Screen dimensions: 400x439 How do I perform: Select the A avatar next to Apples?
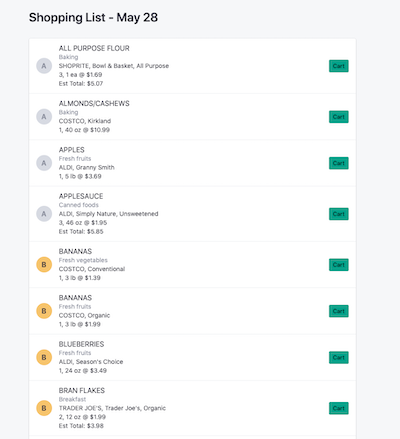pyautogui.click(x=44, y=163)
